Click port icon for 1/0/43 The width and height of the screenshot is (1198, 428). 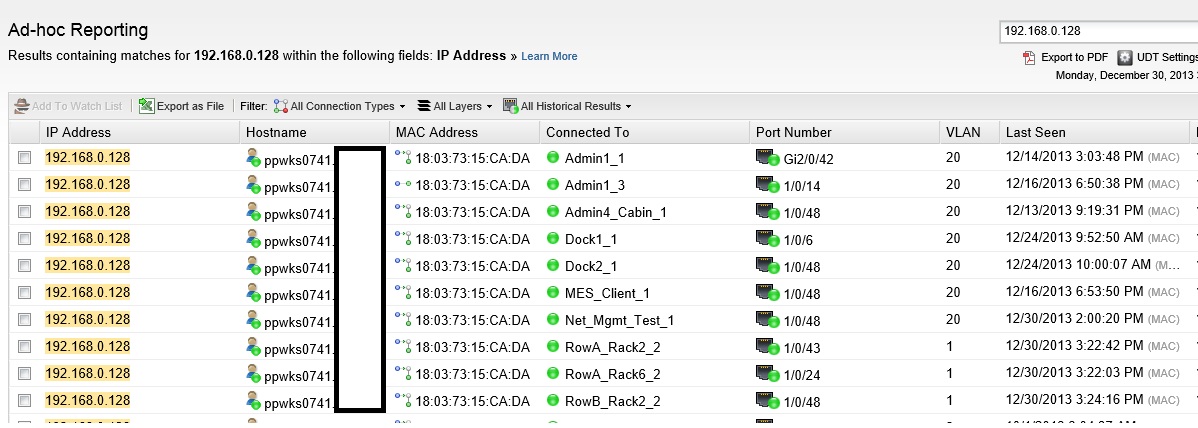[767, 347]
